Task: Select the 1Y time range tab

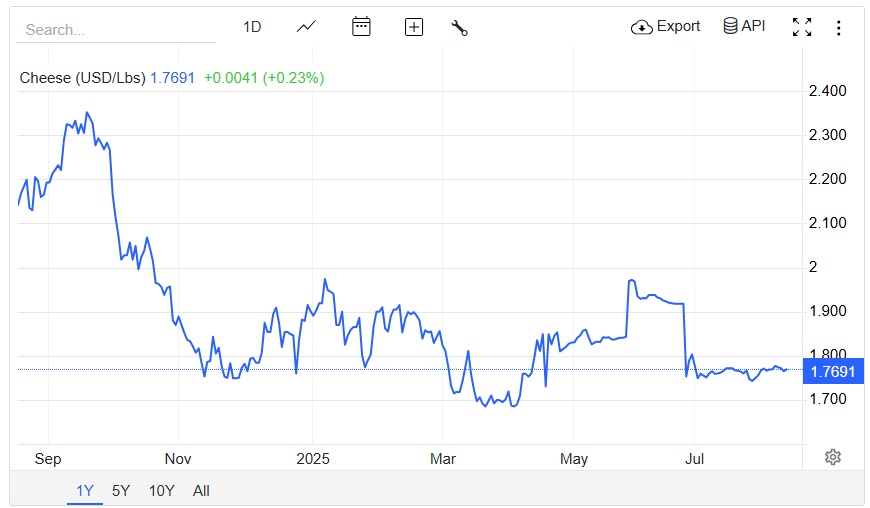Action: 85,491
